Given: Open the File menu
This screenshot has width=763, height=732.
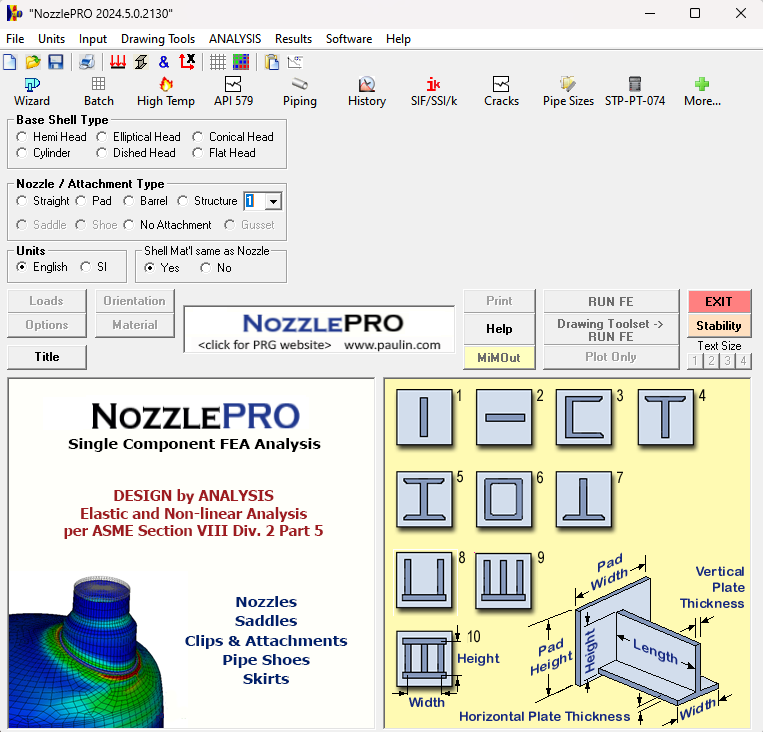Looking at the screenshot, I should point(15,39).
